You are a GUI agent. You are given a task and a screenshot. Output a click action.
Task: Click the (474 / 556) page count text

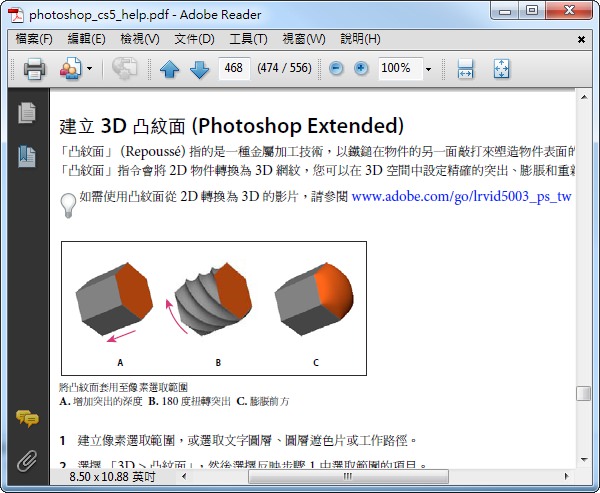(x=284, y=68)
